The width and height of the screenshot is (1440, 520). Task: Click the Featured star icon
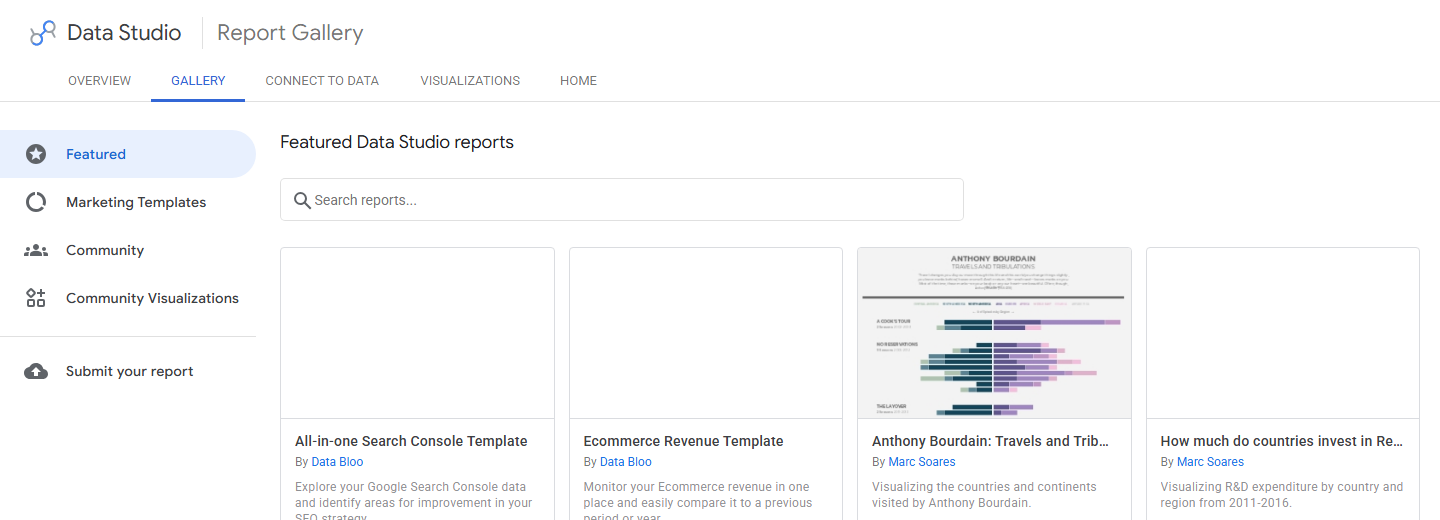point(36,154)
